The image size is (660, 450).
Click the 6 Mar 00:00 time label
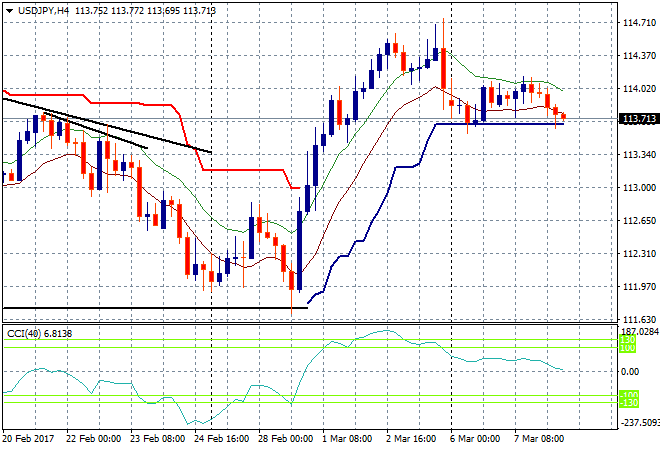click(x=475, y=439)
